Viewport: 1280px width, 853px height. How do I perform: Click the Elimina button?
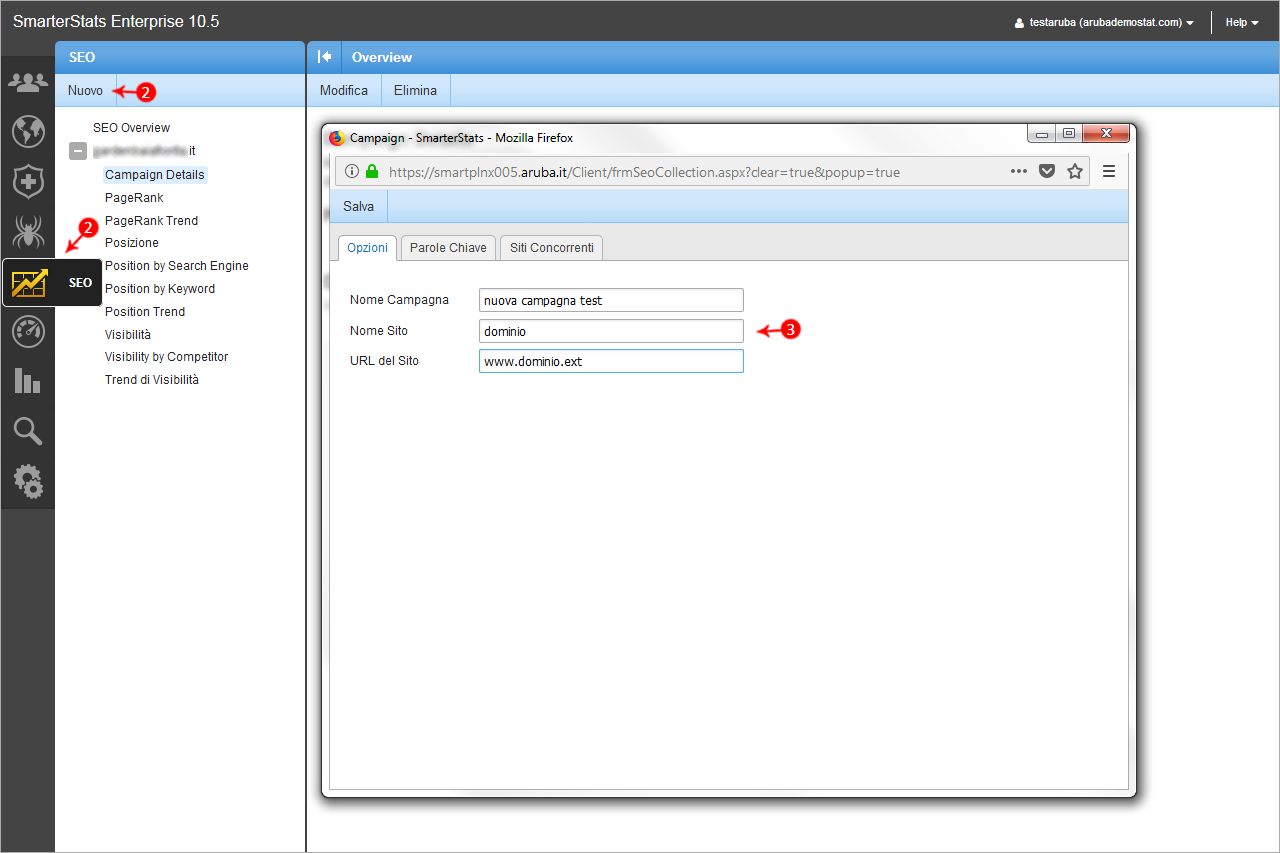(x=415, y=90)
